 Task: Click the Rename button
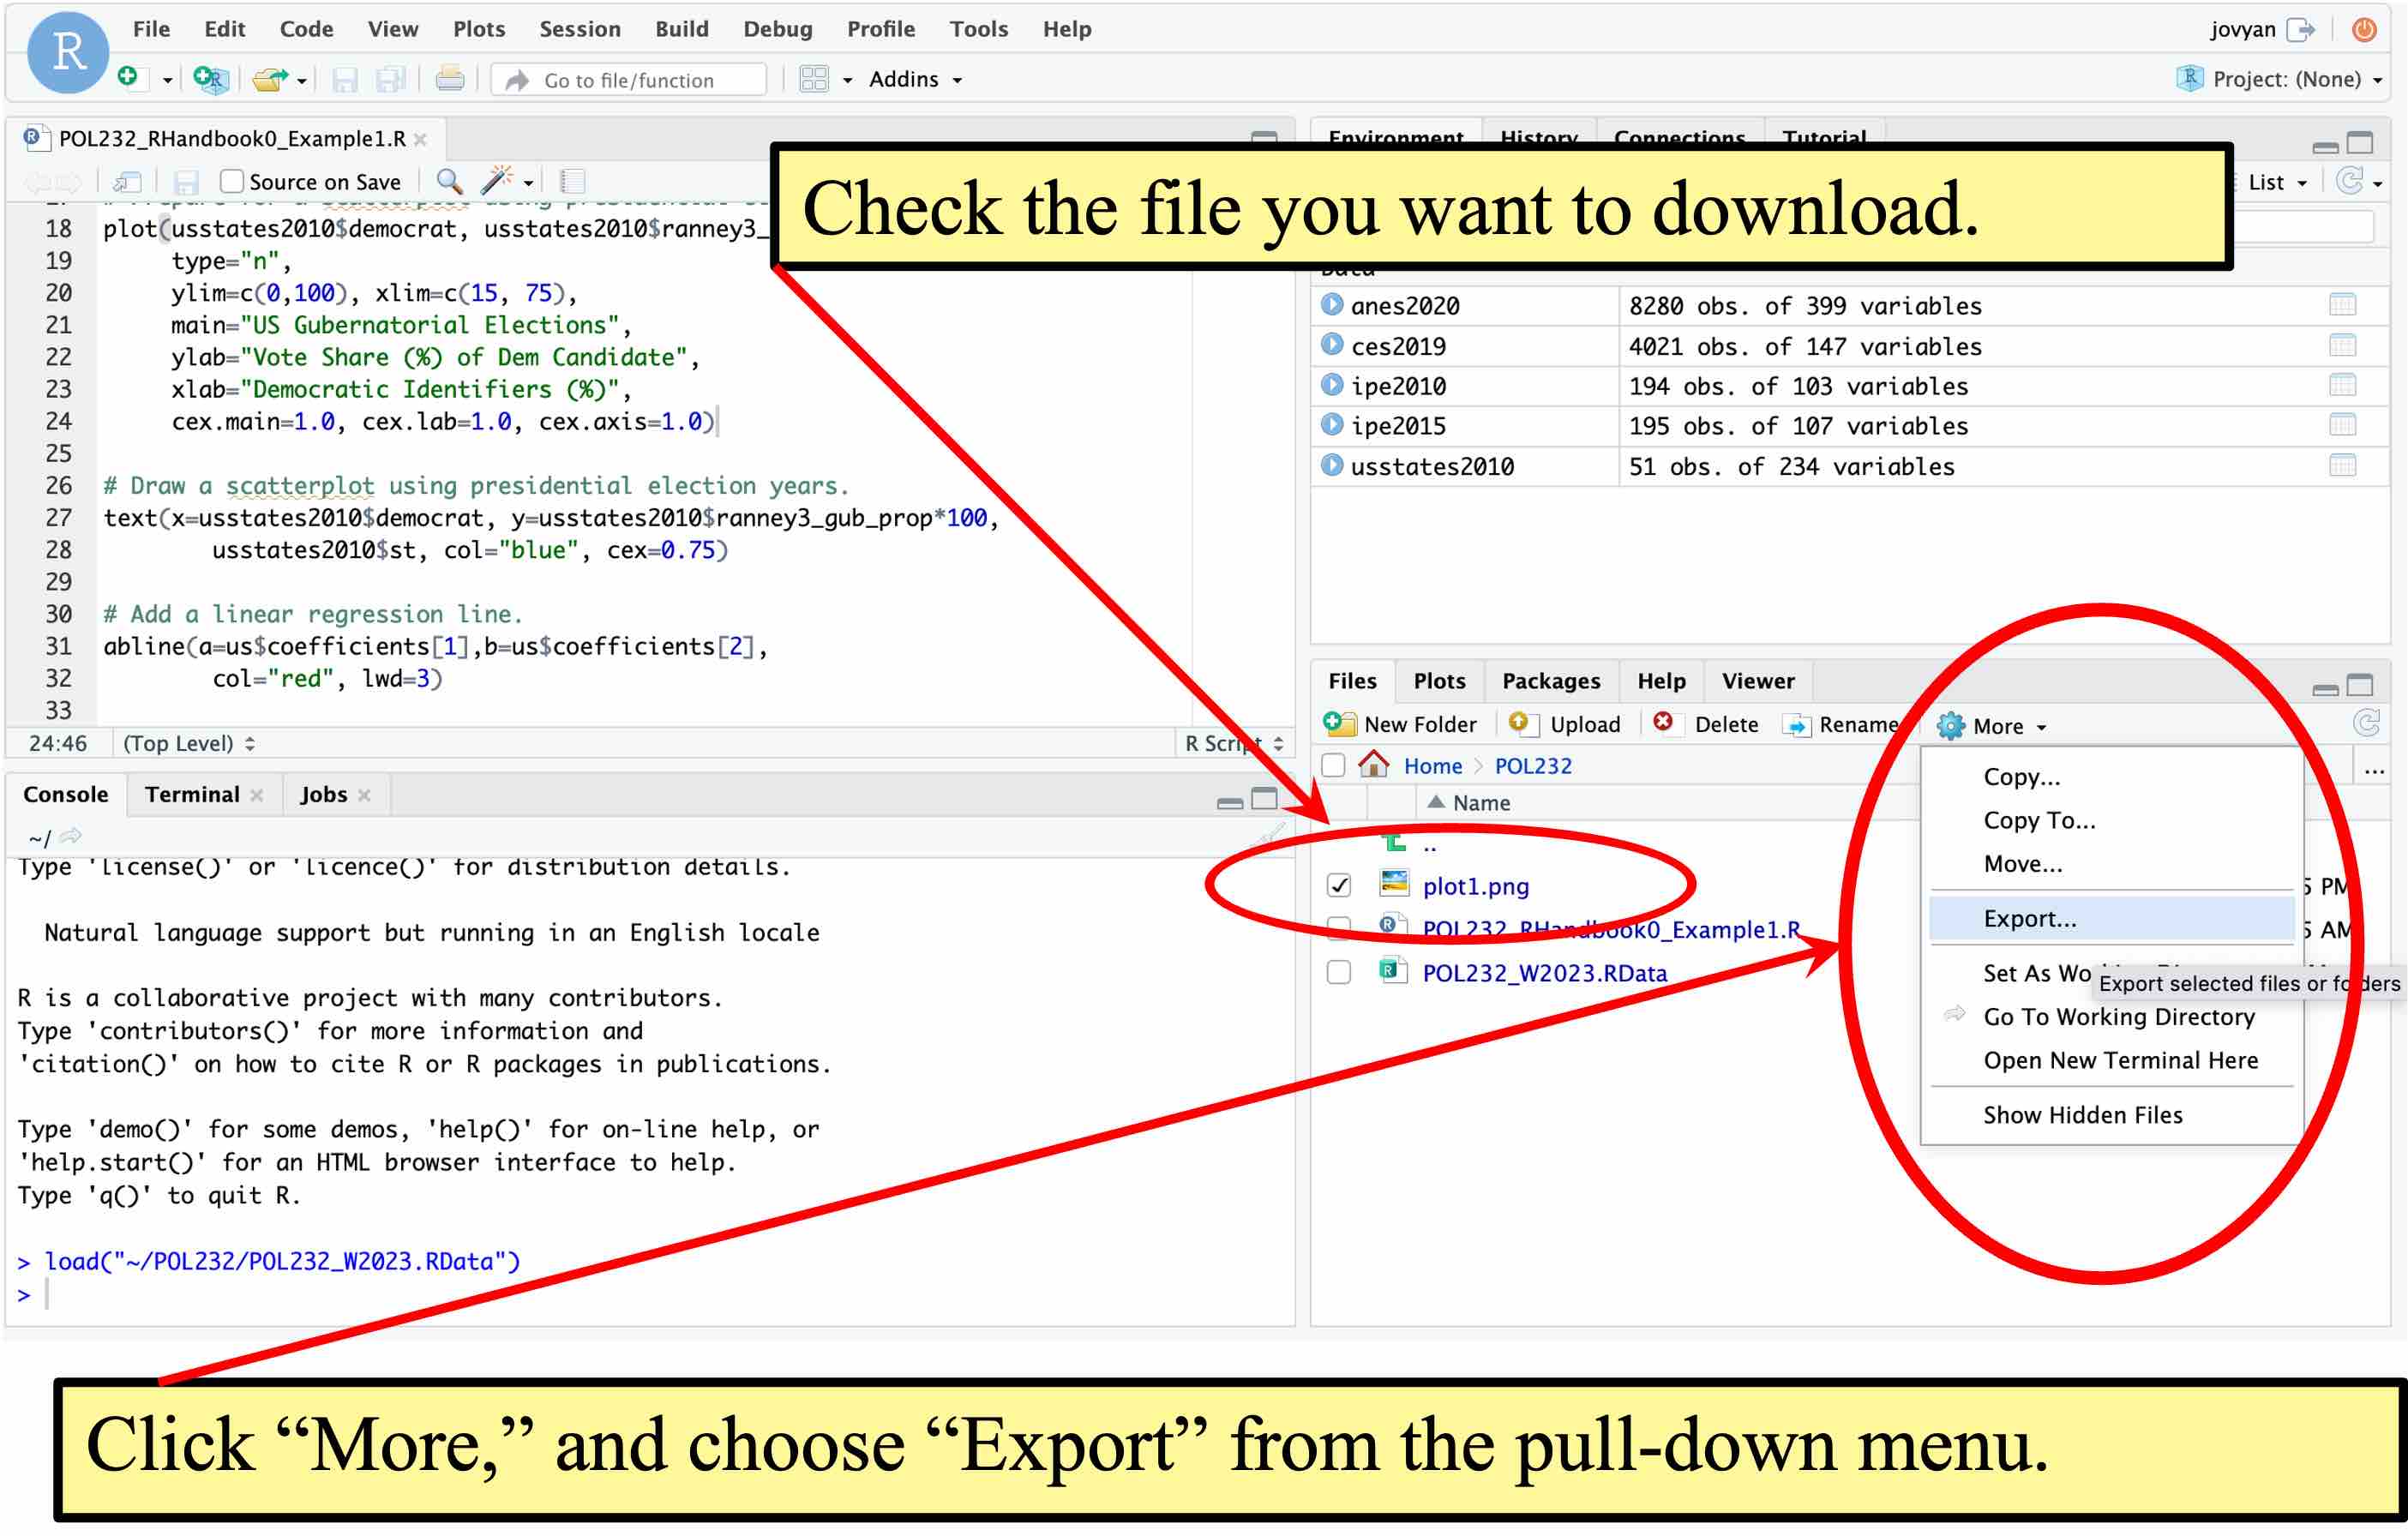1841,724
